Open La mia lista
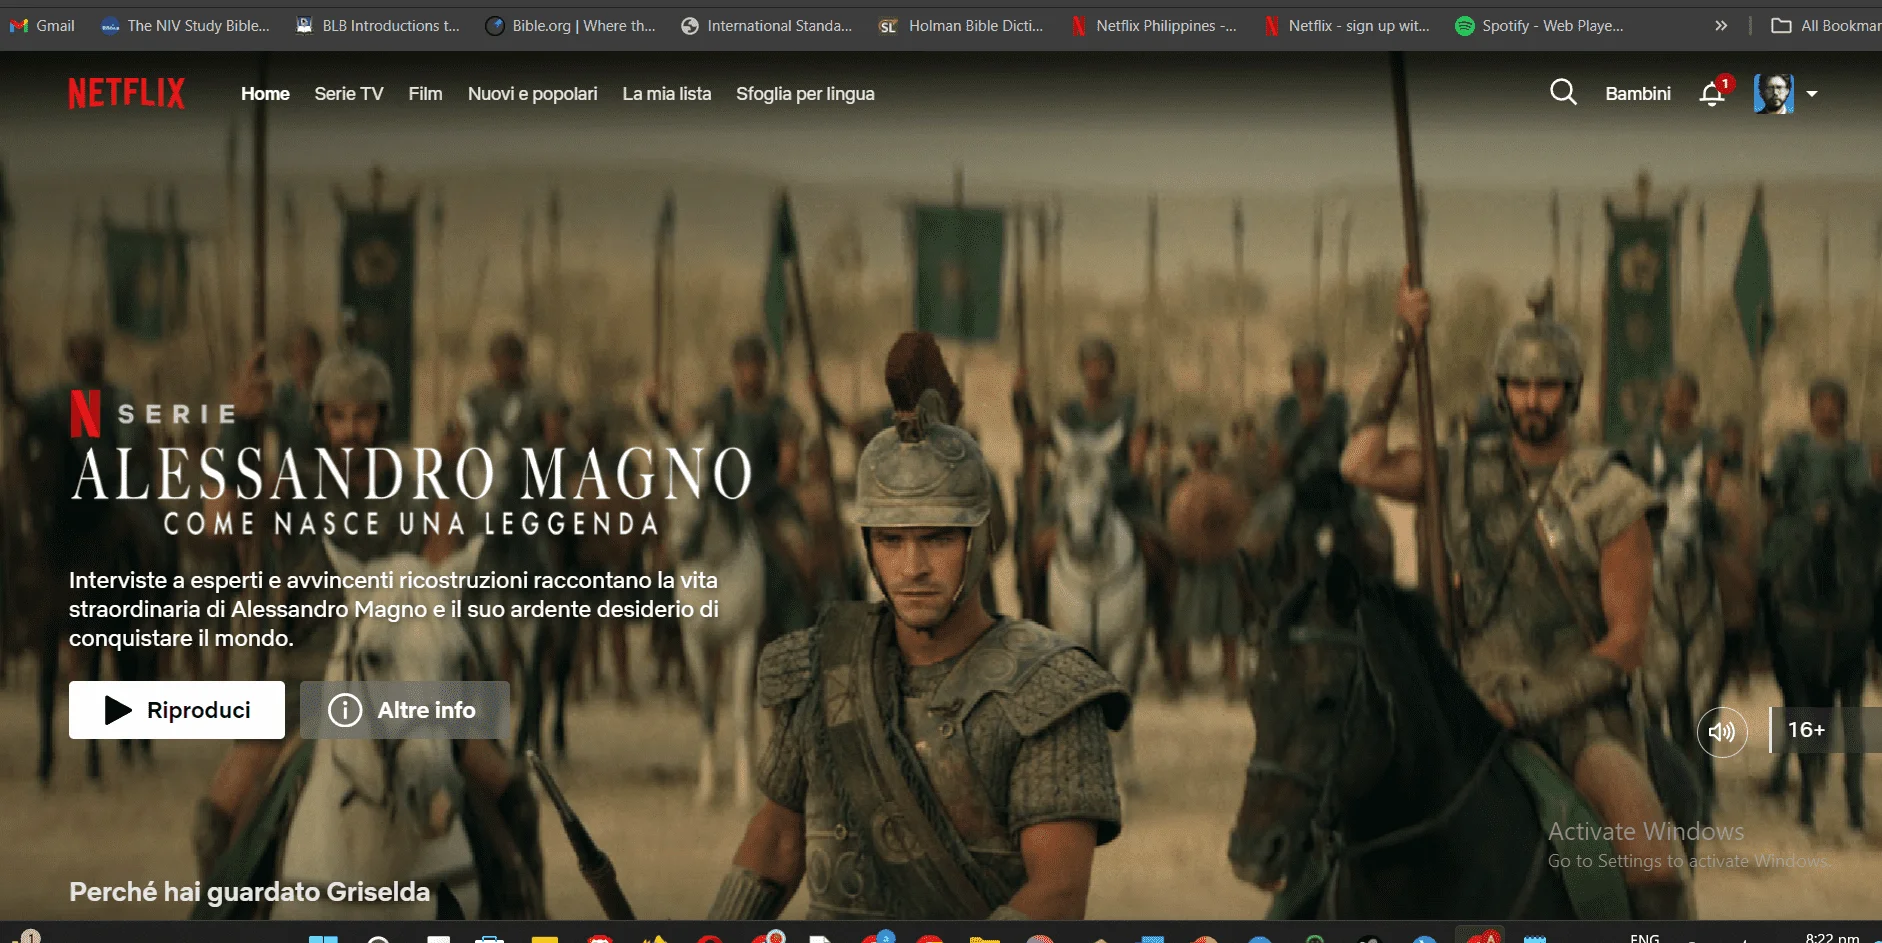 tap(667, 94)
